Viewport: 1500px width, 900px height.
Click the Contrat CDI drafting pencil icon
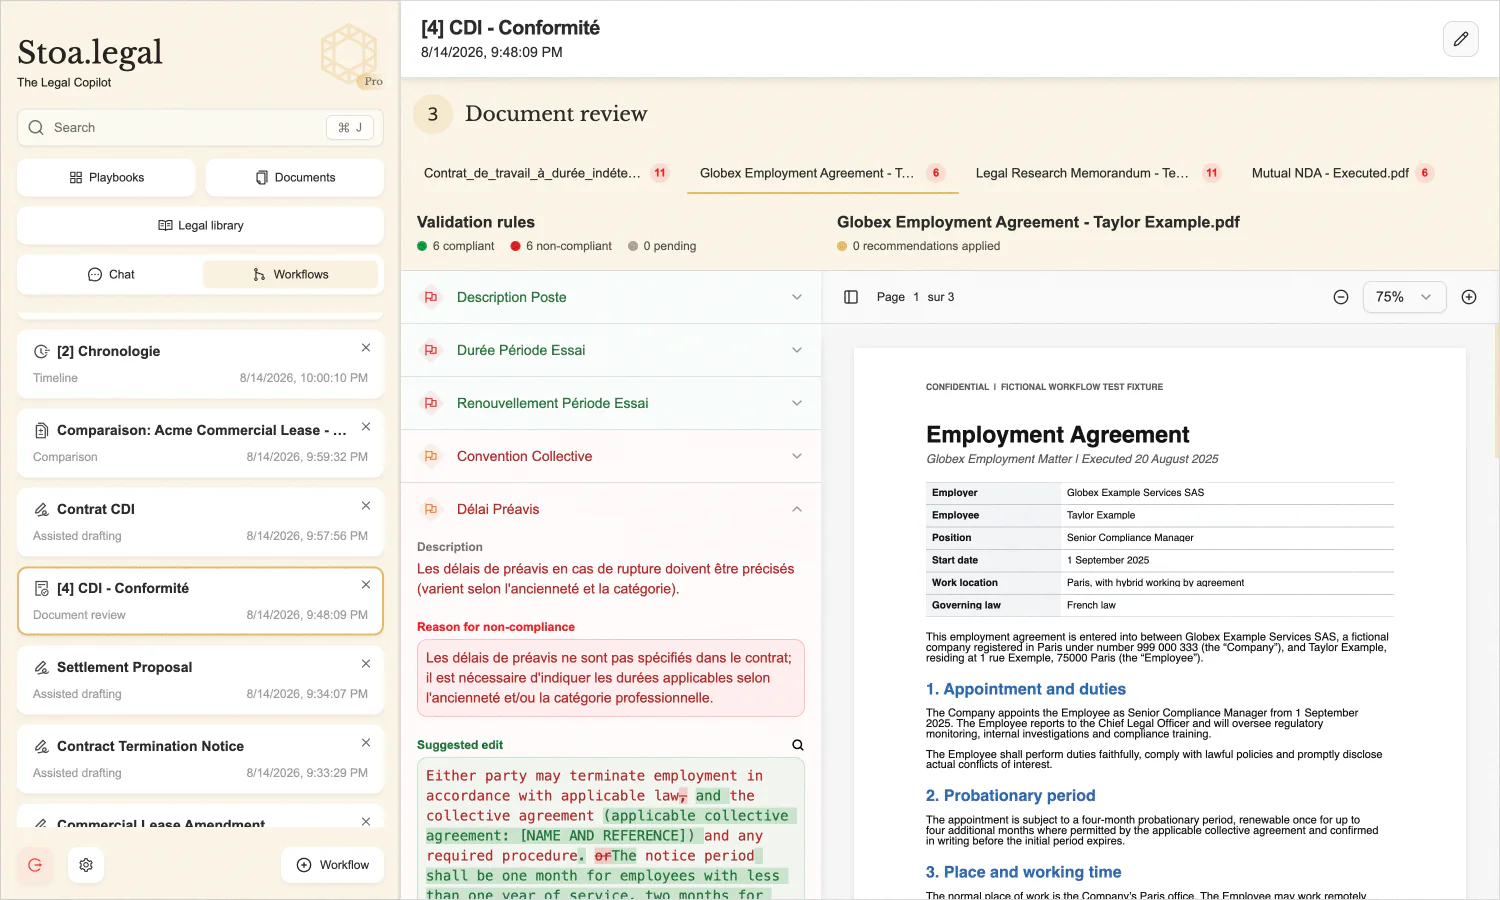[41, 509]
